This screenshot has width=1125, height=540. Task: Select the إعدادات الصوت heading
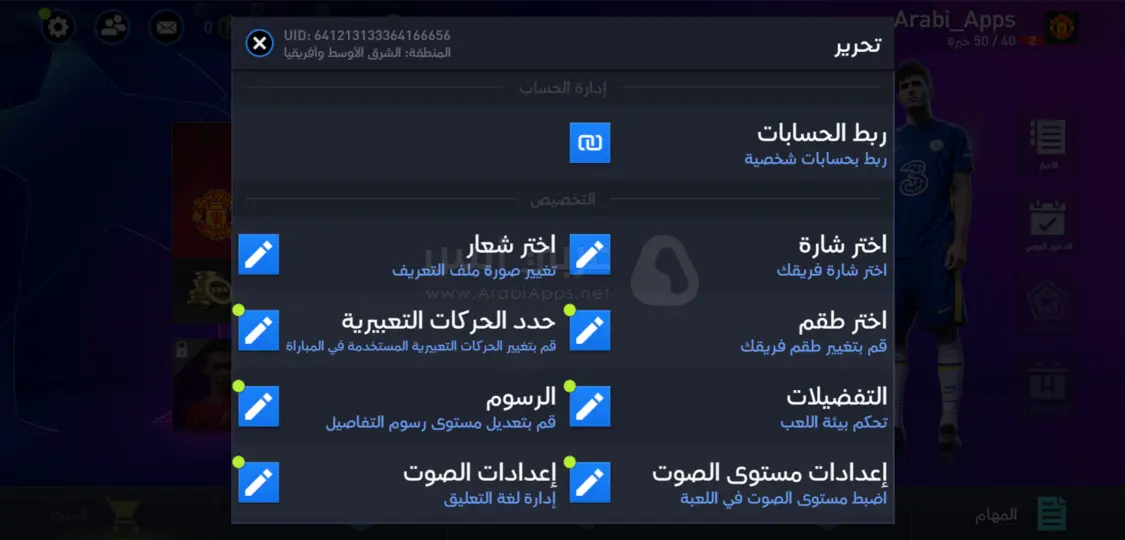(479, 473)
